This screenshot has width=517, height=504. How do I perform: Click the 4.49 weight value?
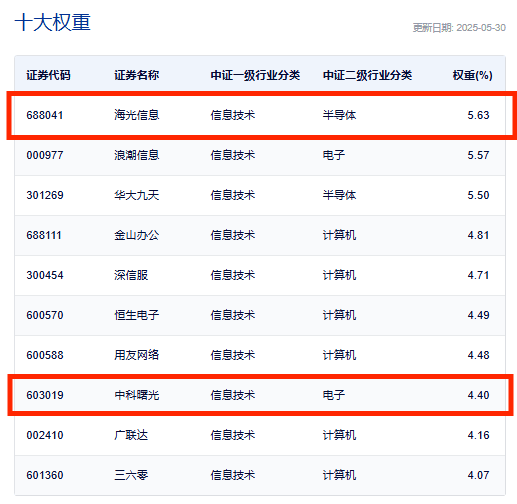click(x=478, y=315)
